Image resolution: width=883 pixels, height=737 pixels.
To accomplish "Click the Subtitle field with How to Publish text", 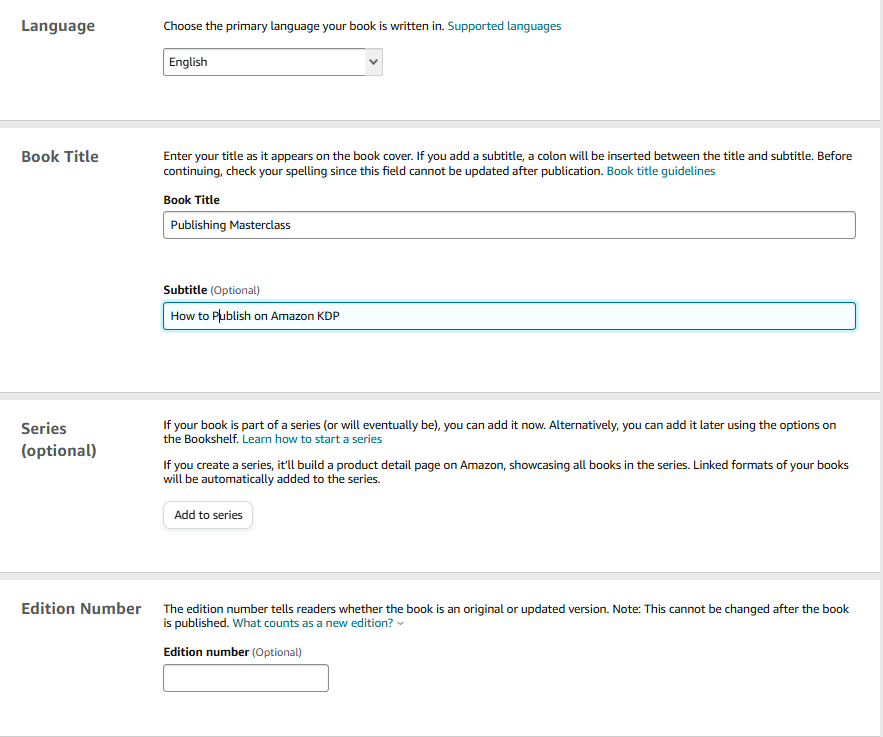I will (x=509, y=316).
